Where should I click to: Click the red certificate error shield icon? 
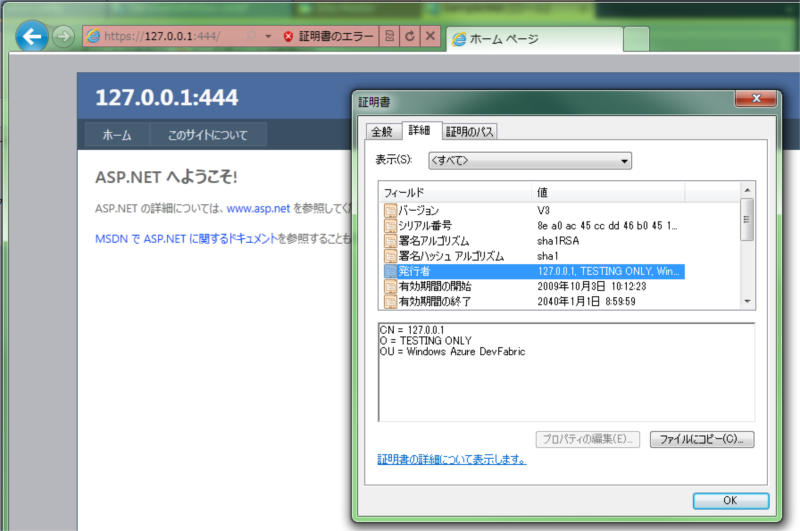click(x=288, y=36)
